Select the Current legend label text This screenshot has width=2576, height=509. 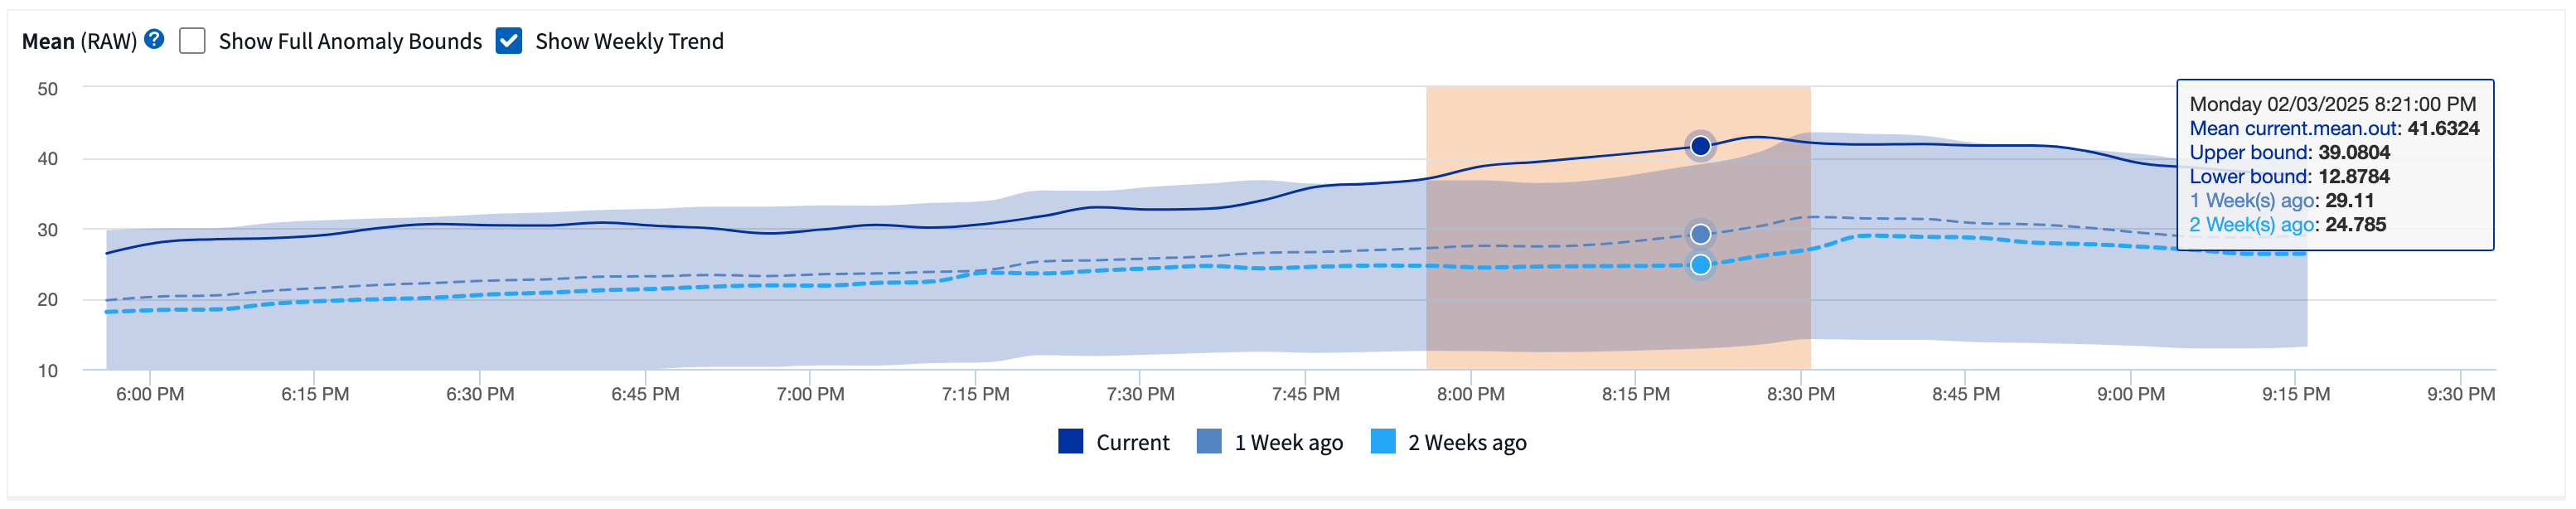[1132, 443]
